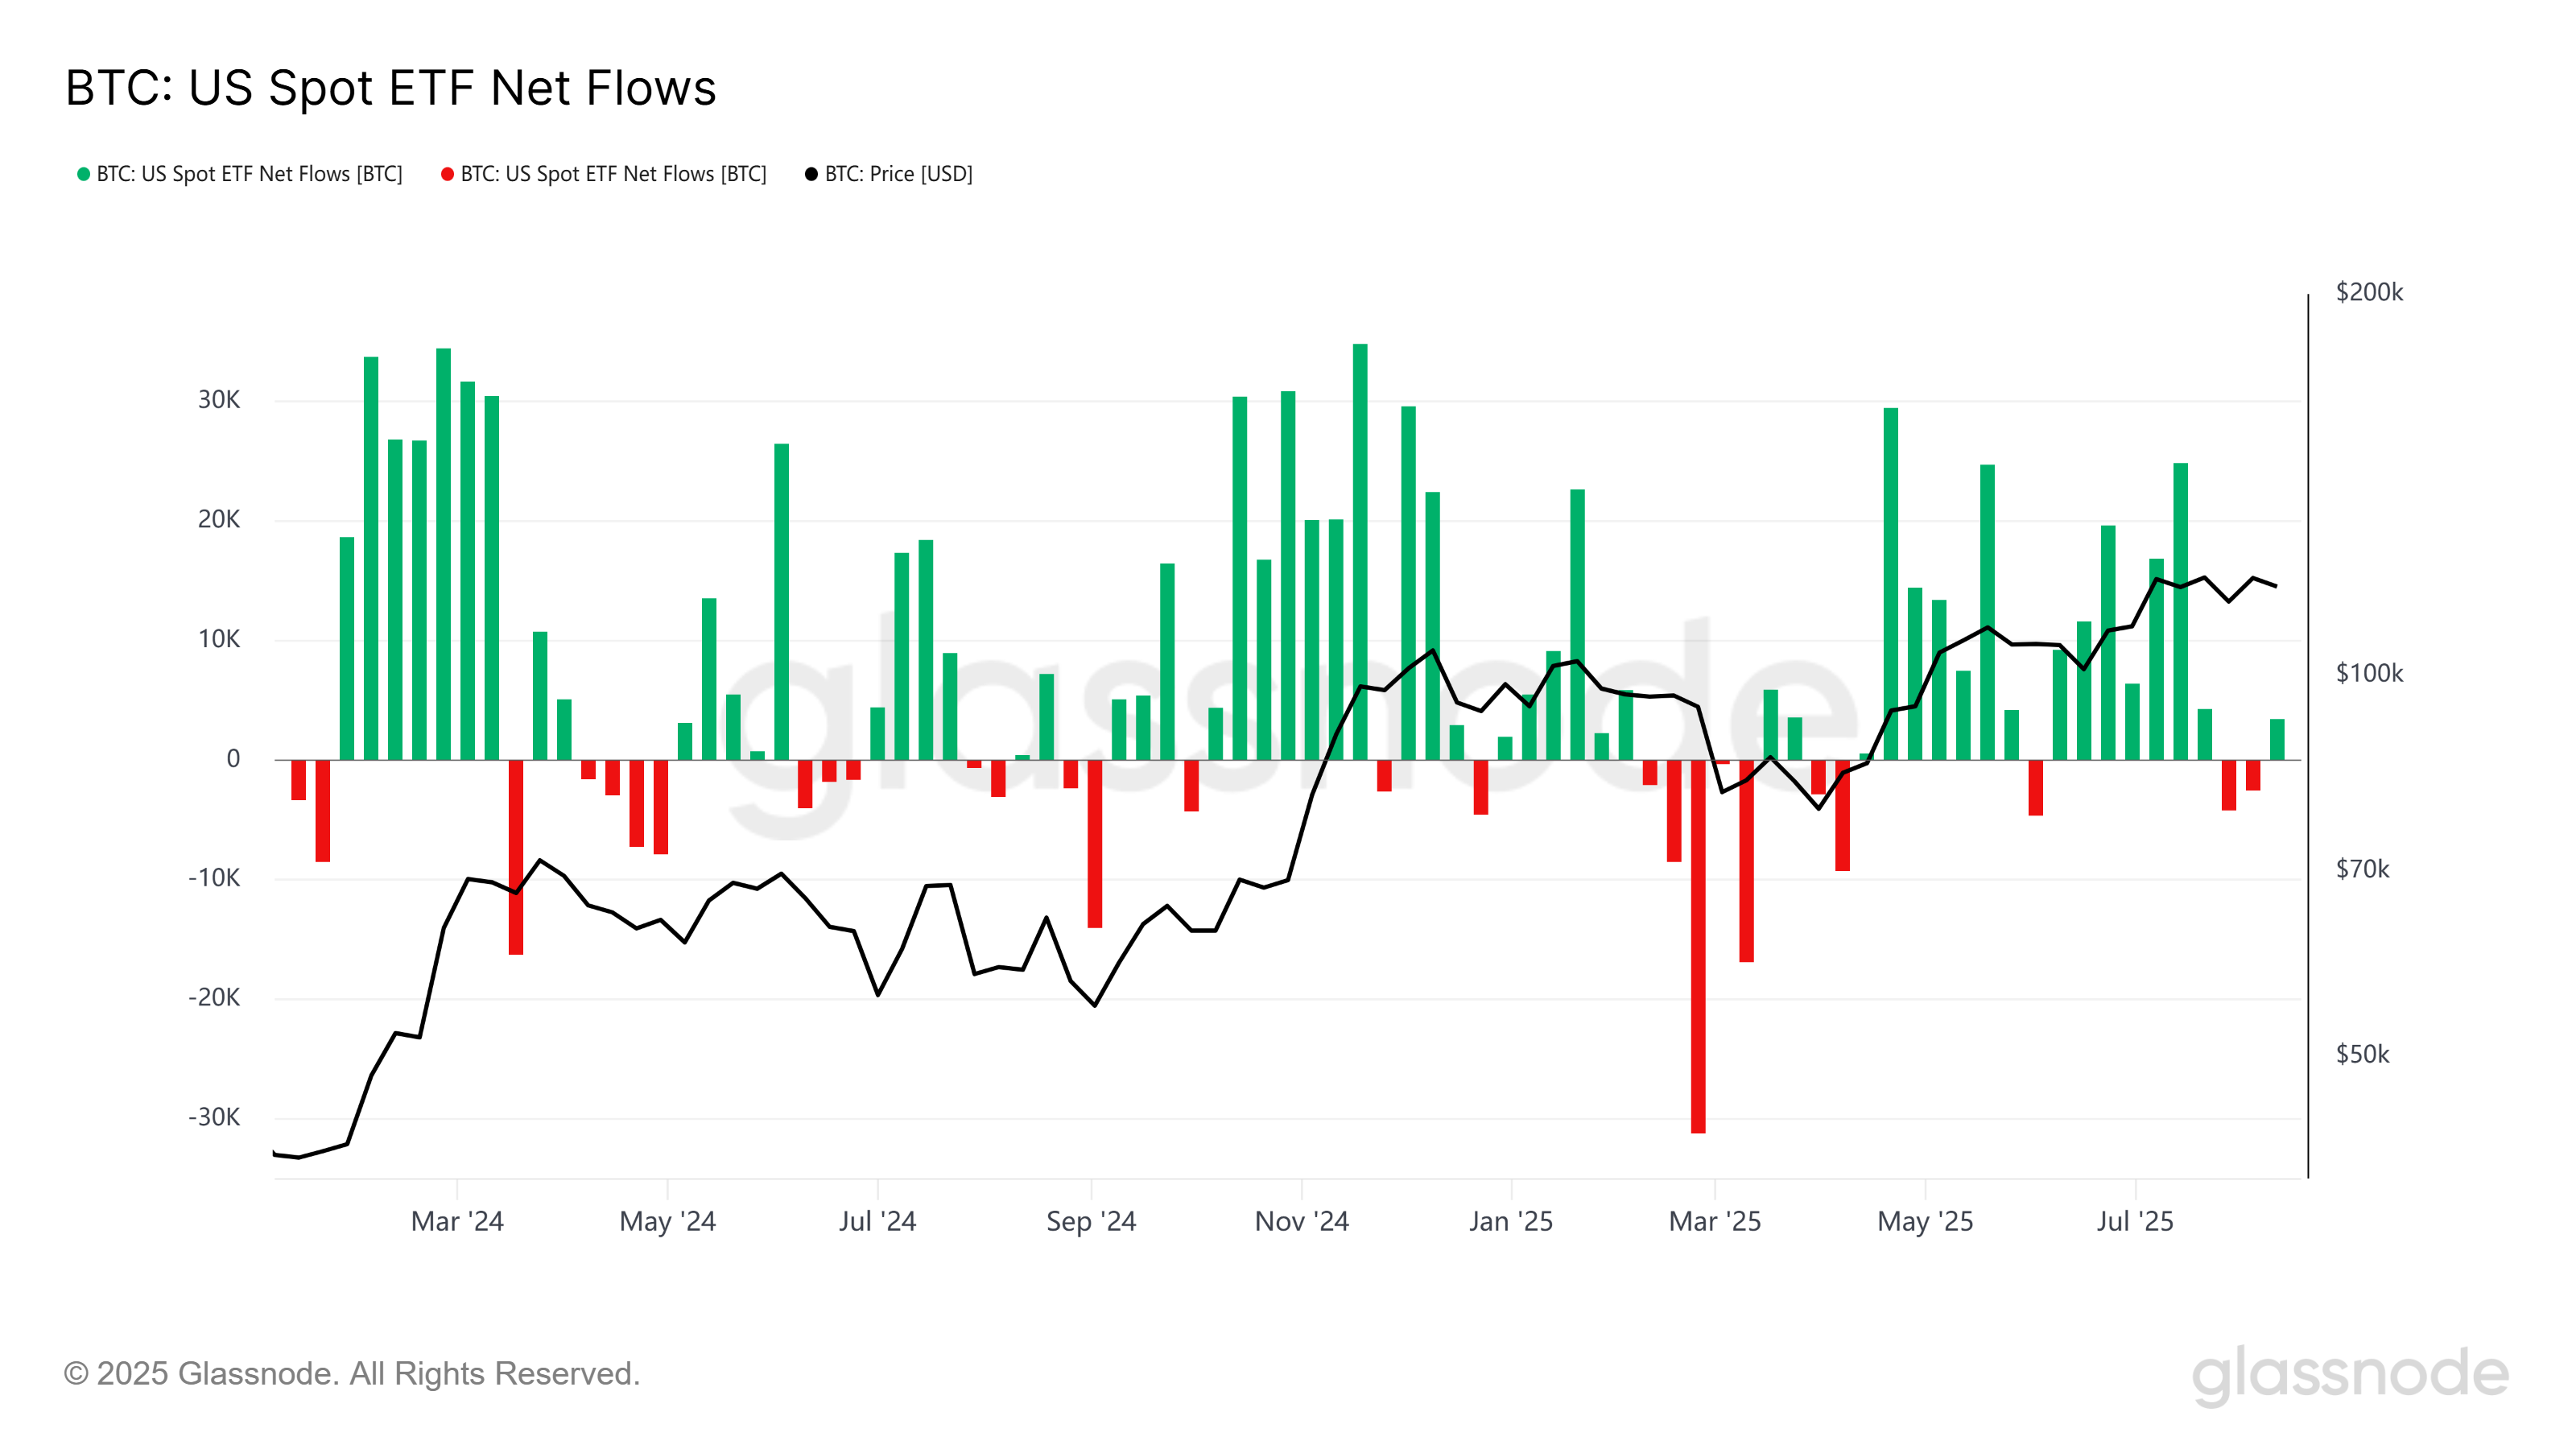Click the black legend dot for BTC Price
Viewport: 2576px width, 1449px height.
point(811,174)
